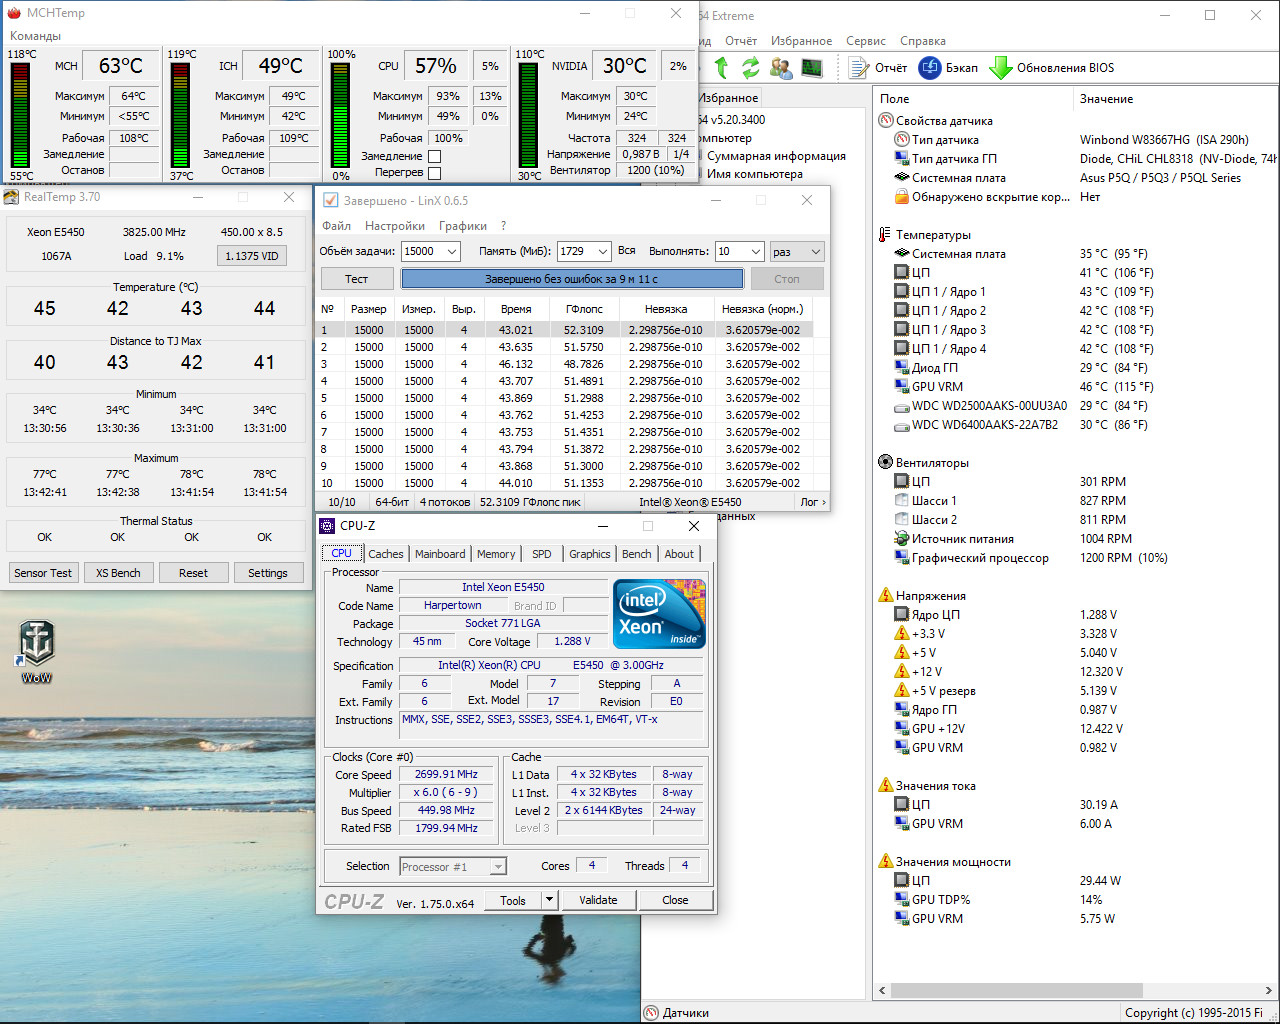Switch to the Memory tab in CPU-Z
The width and height of the screenshot is (1280, 1024).
pyautogui.click(x=495, y=554)
